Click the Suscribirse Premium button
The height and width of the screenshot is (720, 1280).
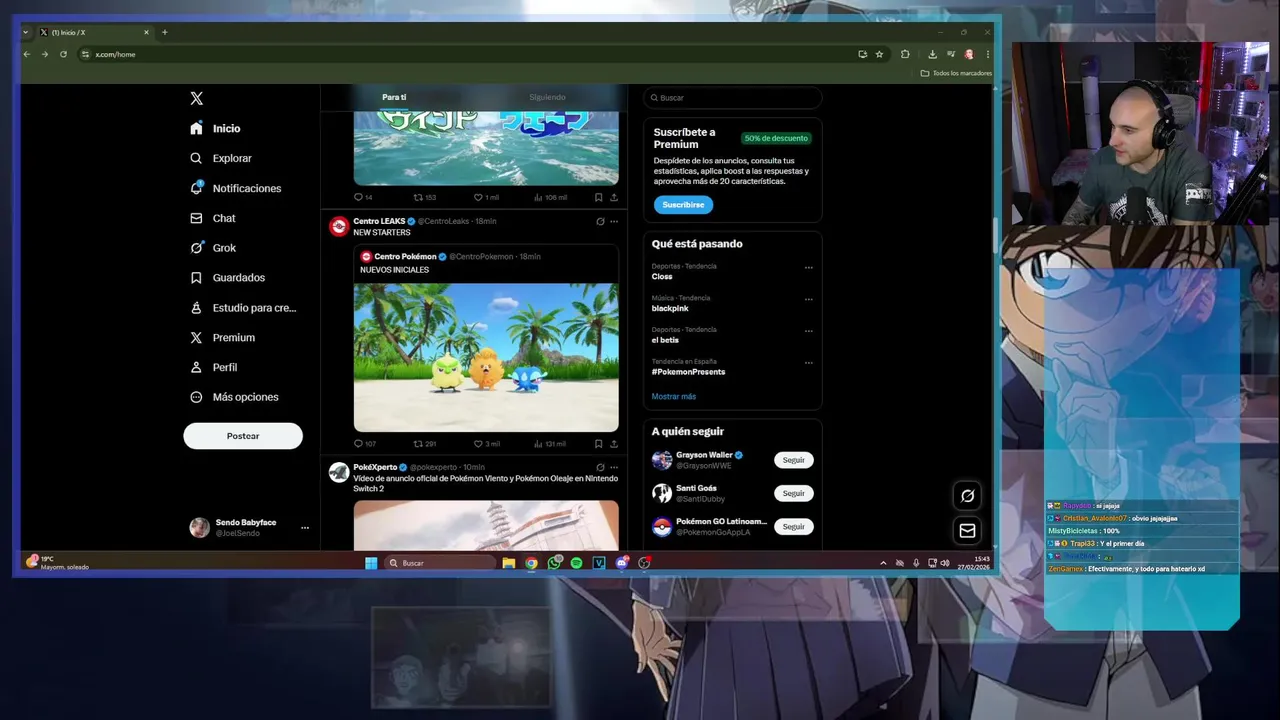coord(683,204)
